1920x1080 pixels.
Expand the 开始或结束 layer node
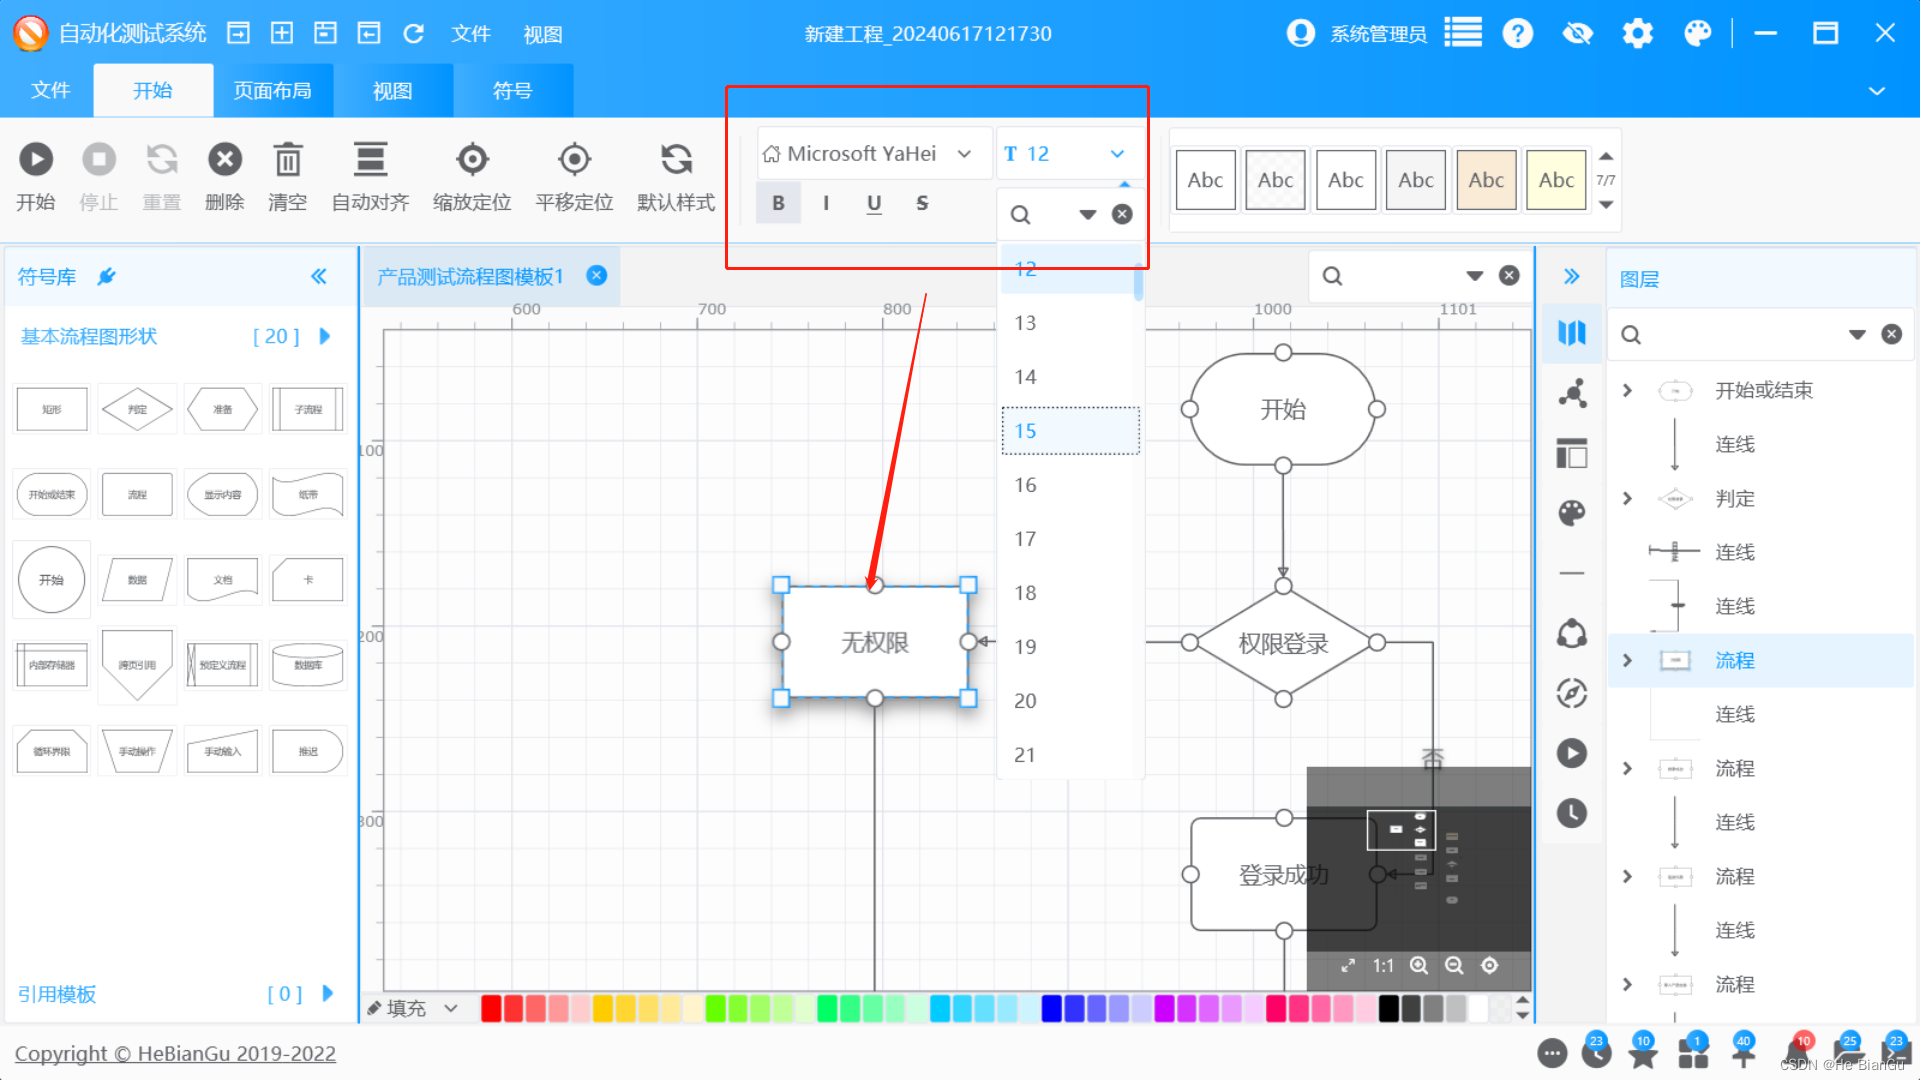pos(1627,390)
